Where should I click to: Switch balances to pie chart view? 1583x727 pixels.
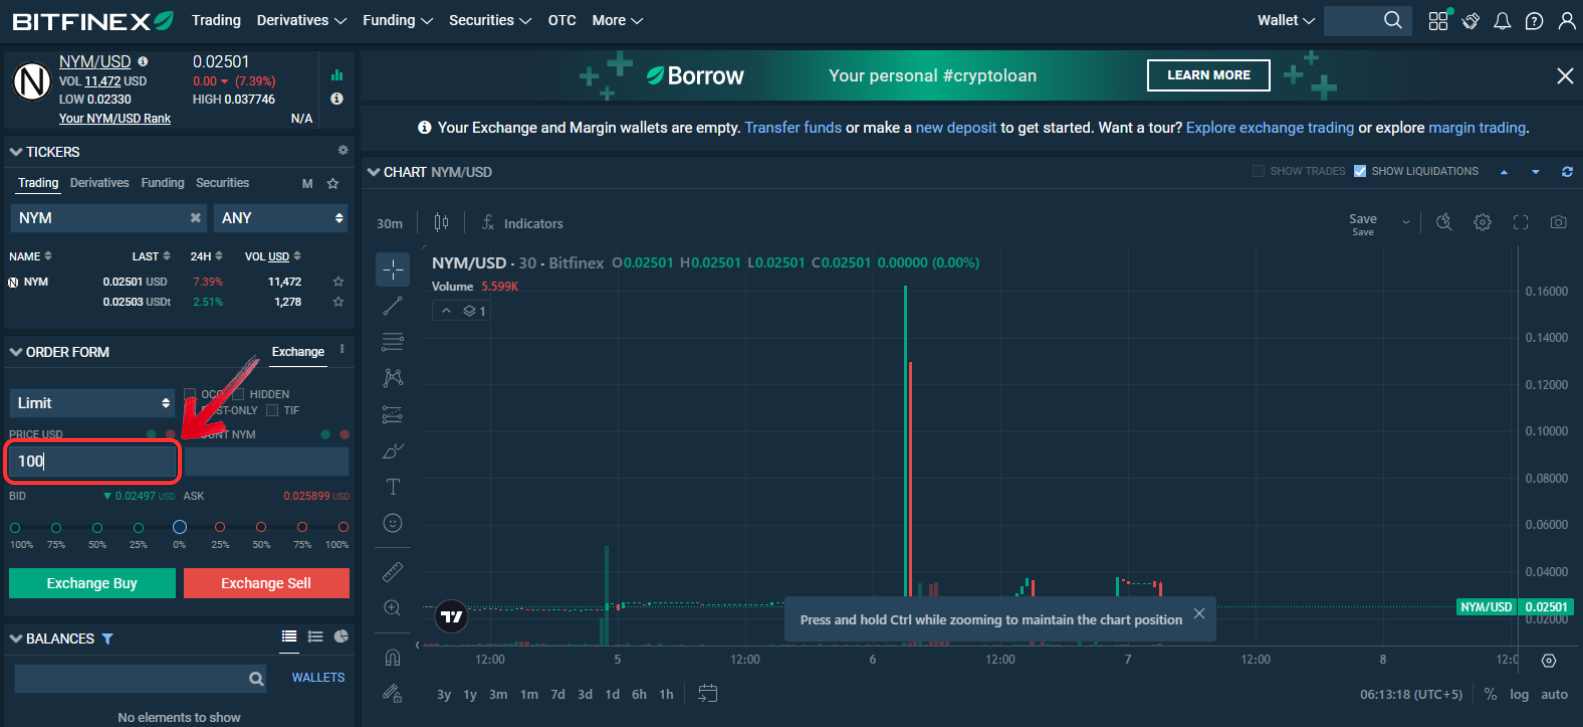point(341,636)
